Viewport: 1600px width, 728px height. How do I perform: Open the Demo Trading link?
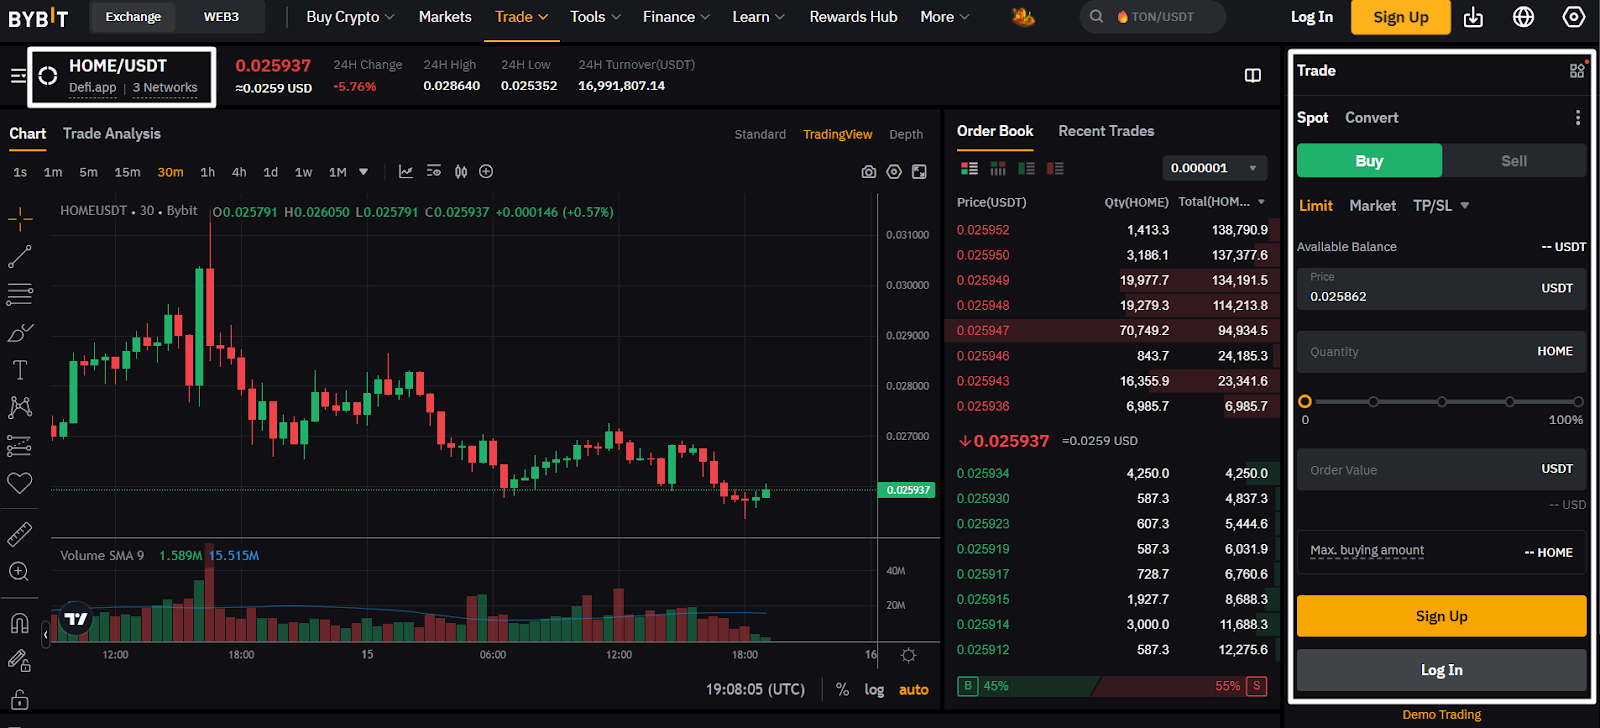1441,715
